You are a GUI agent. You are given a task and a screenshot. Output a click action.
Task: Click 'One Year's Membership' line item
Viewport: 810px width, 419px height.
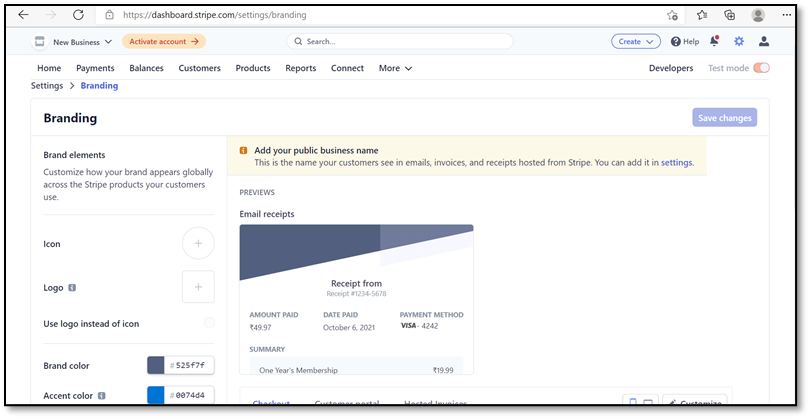click(299, 370)
